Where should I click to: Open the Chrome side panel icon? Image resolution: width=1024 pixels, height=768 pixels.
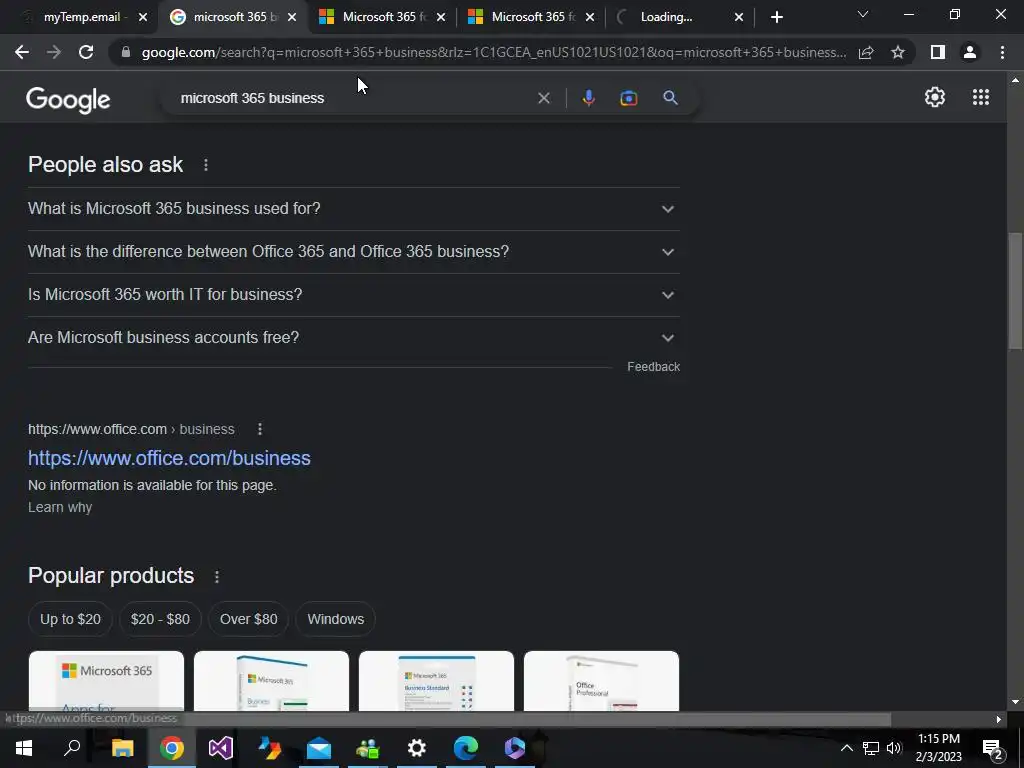938,52
